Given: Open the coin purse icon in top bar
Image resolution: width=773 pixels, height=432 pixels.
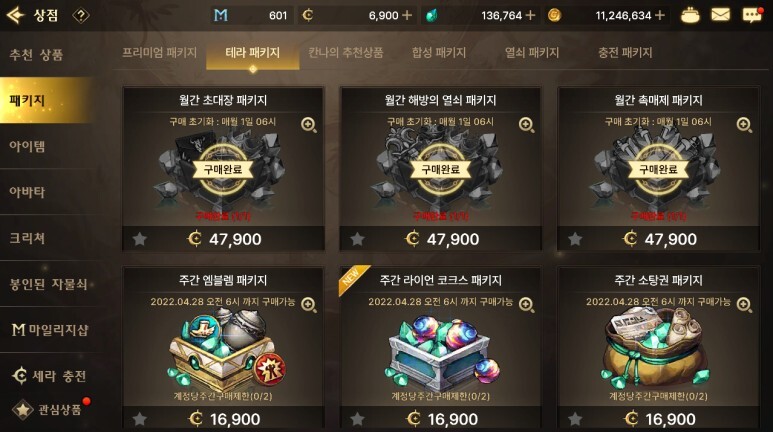Looking at the screenshot, I should (690, 15).
